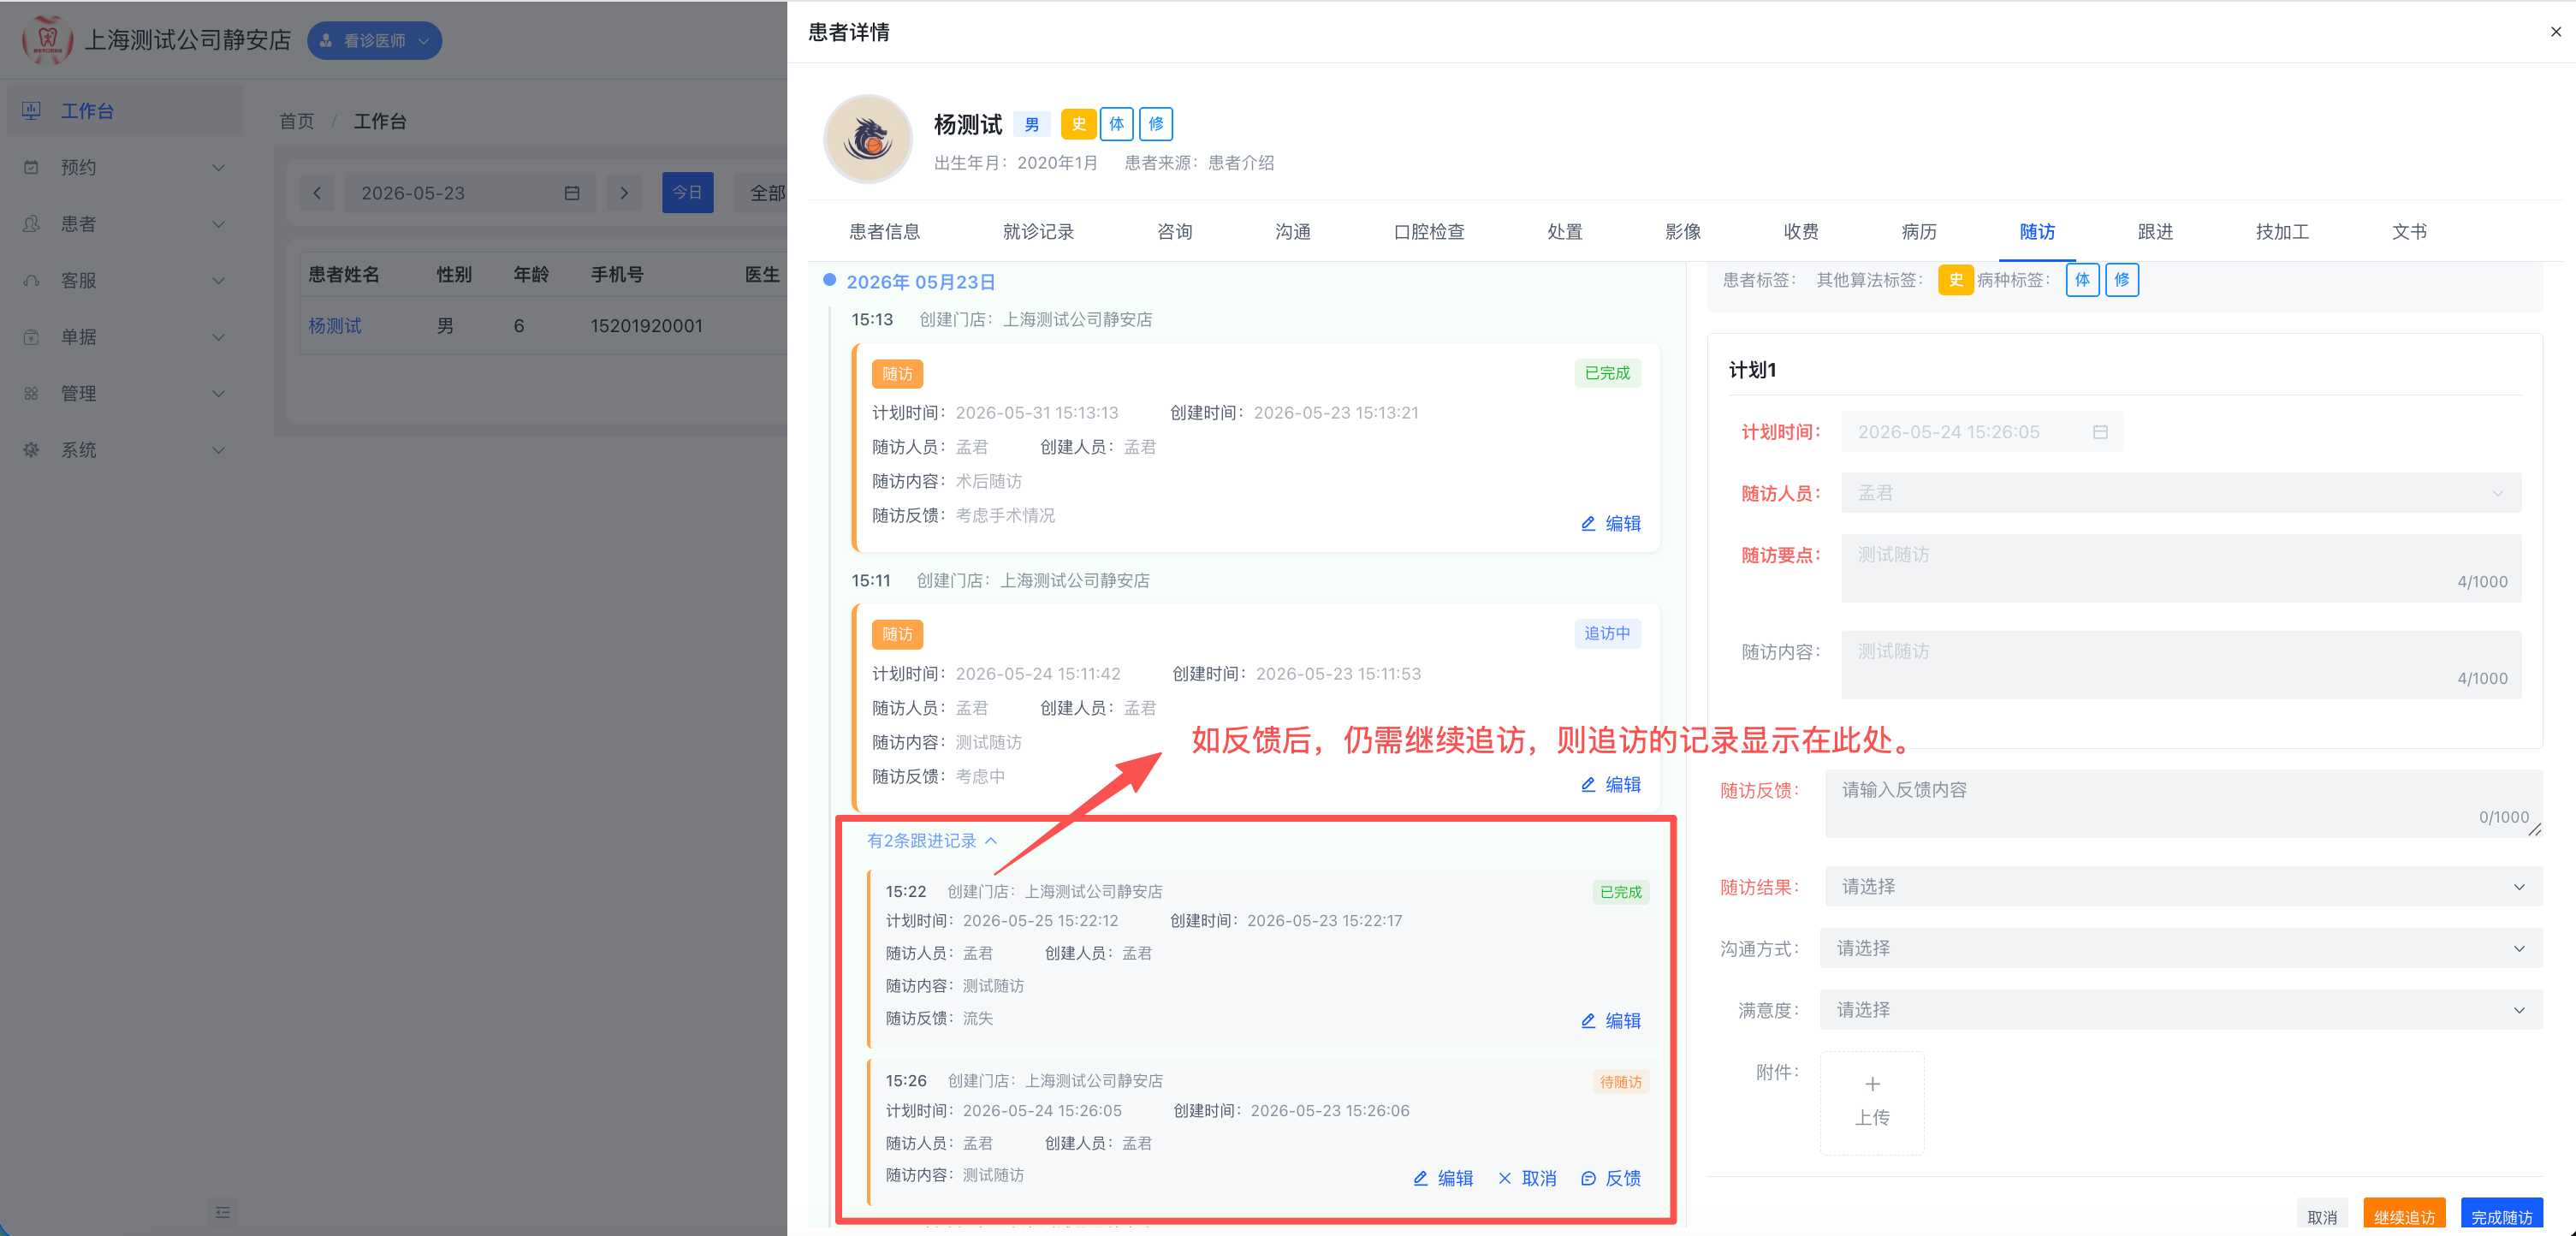The image size is (2576, 1236).
Task: Click the 工作台 monitor icon in sidebar
Action: point(31,110)
